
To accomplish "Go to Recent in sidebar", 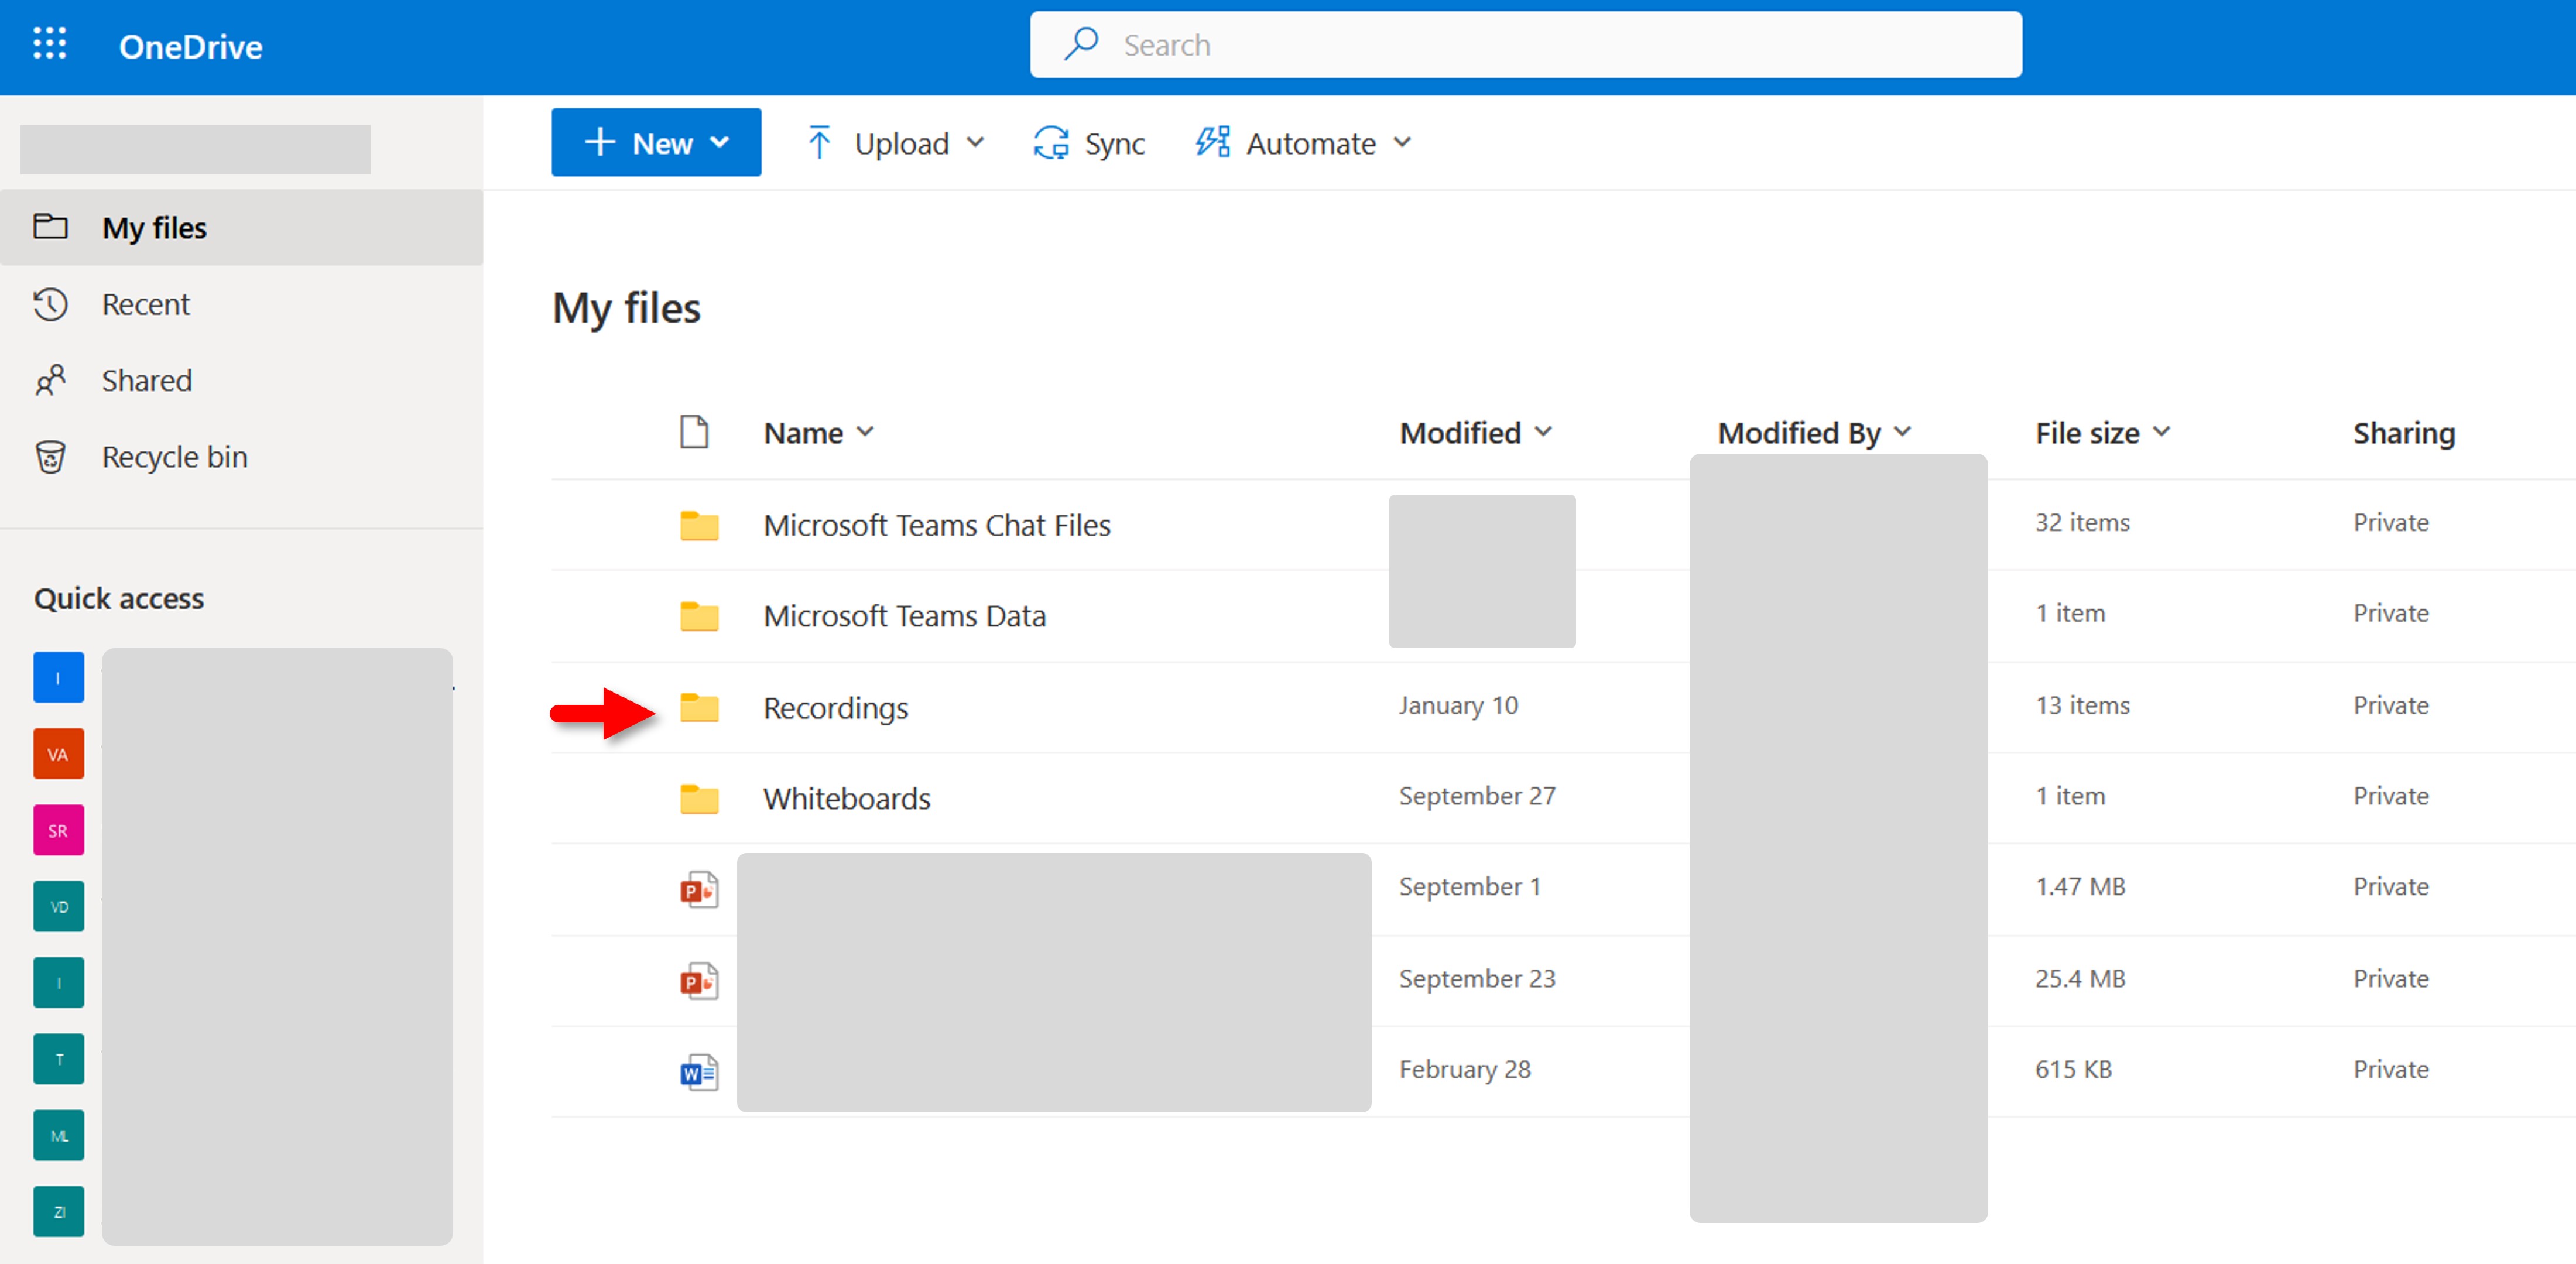I will tap(145, 304).
